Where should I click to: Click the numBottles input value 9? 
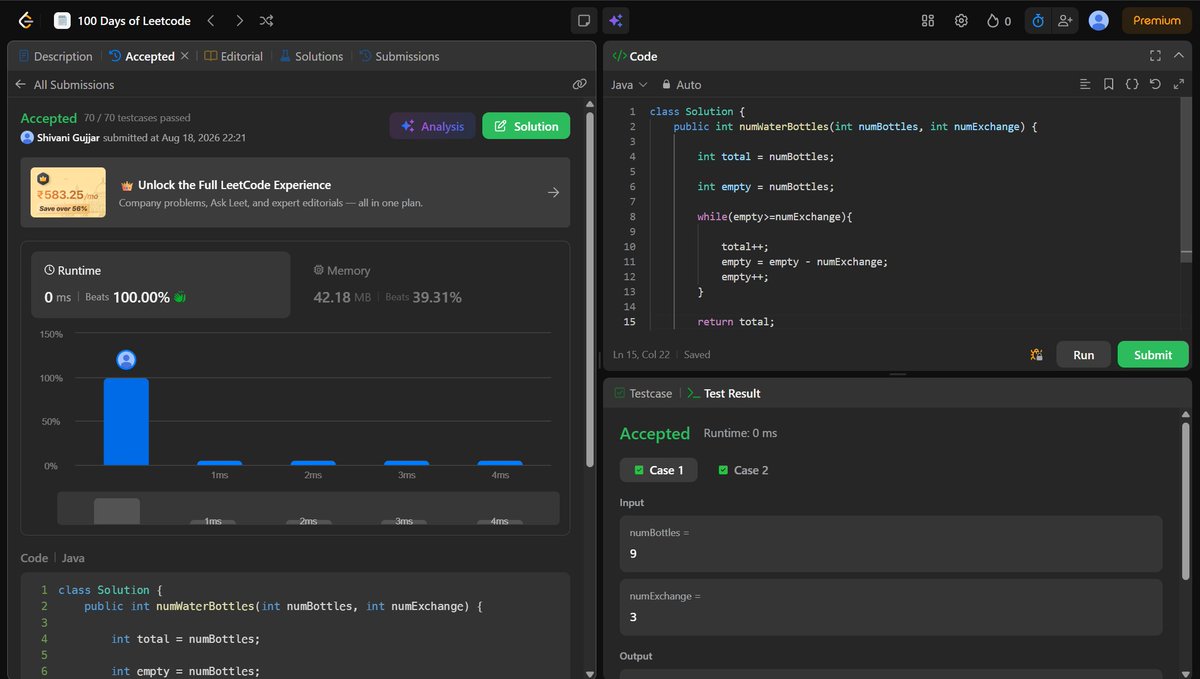tap(891, 544)
